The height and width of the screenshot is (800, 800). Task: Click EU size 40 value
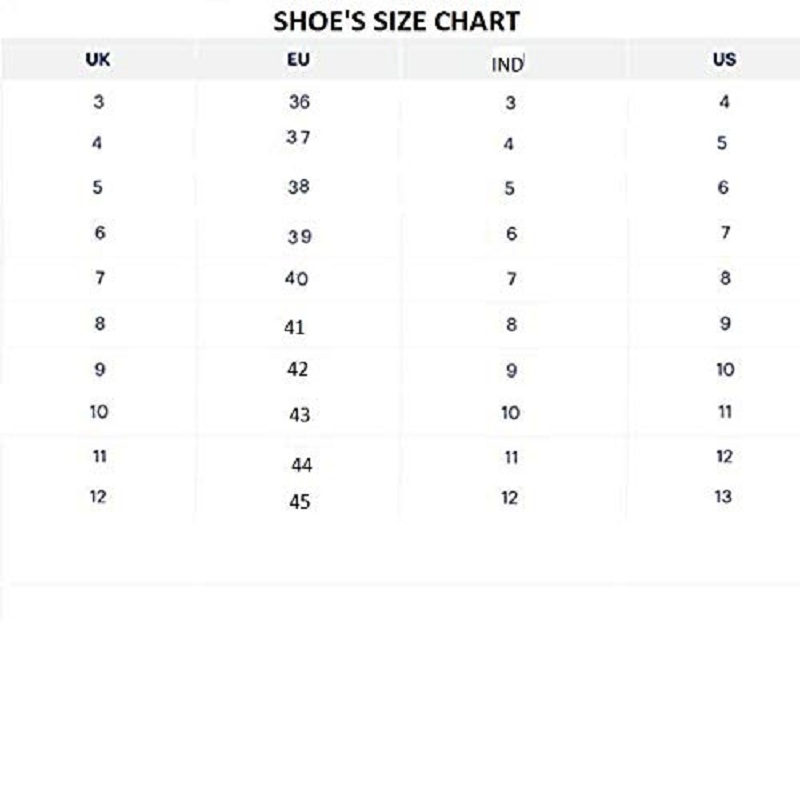pos(296,278)
